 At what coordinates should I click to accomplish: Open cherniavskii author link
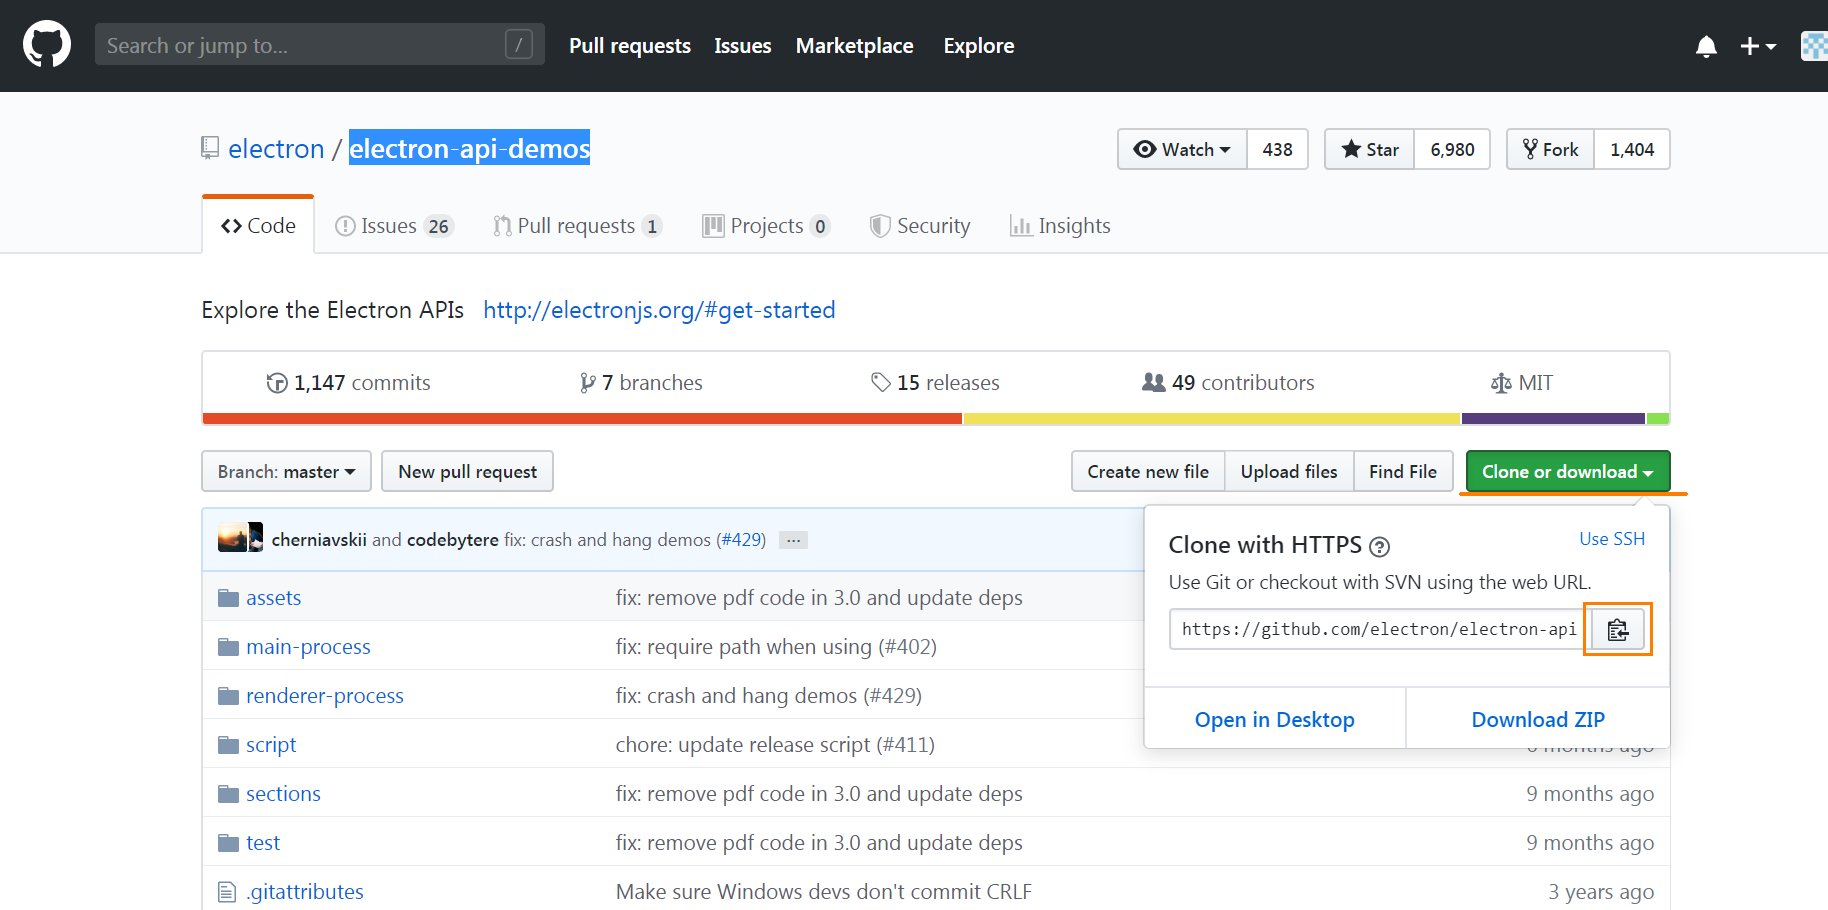coord(319,540)
